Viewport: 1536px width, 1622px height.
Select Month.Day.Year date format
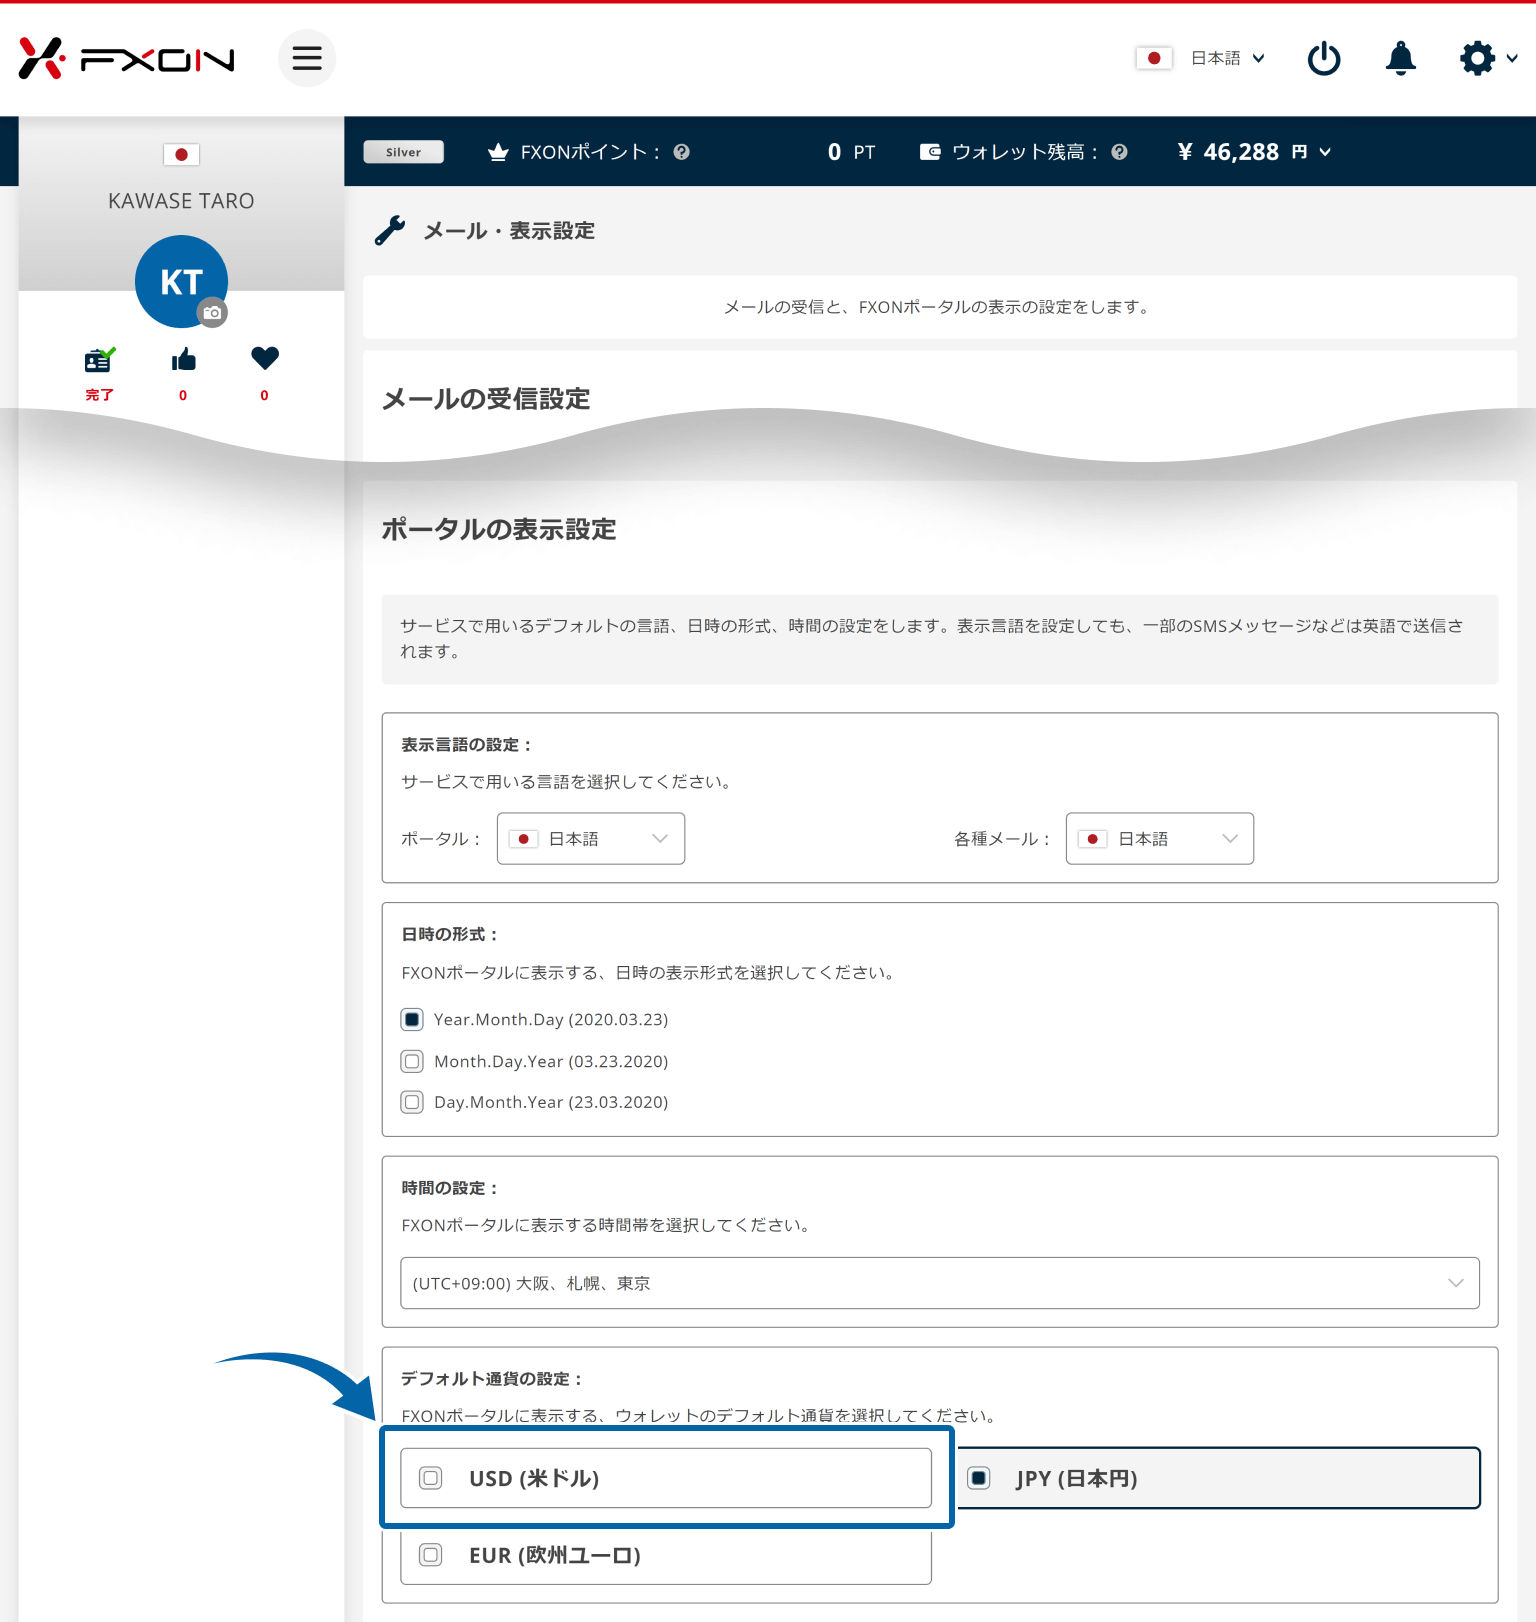point(412,1061)
